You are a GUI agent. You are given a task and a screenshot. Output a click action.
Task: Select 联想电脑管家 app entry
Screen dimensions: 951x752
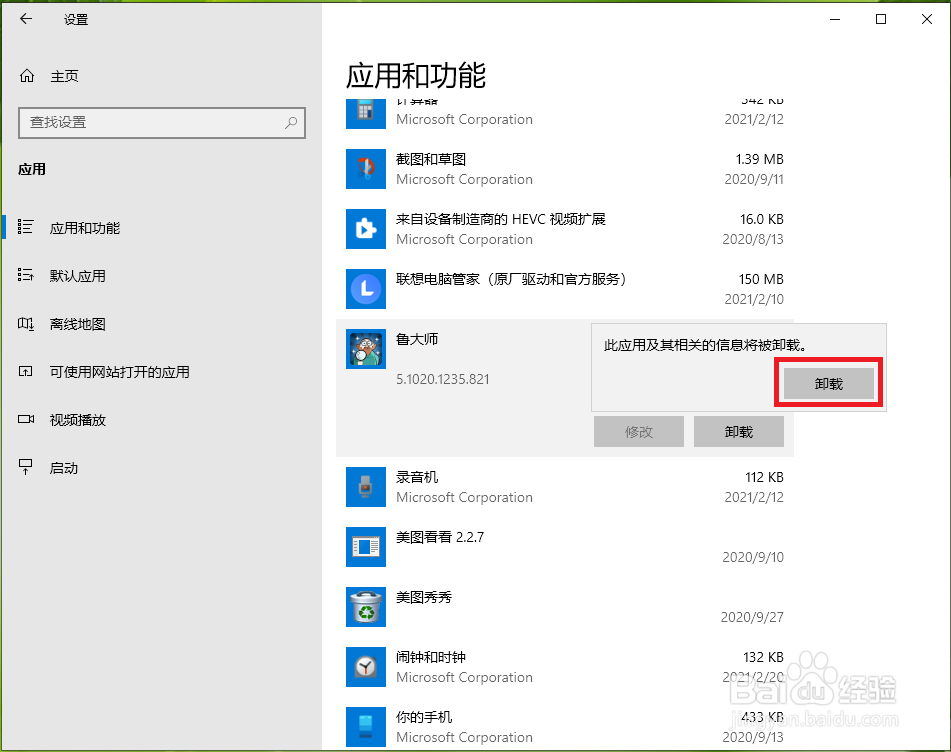coord(565,289)
